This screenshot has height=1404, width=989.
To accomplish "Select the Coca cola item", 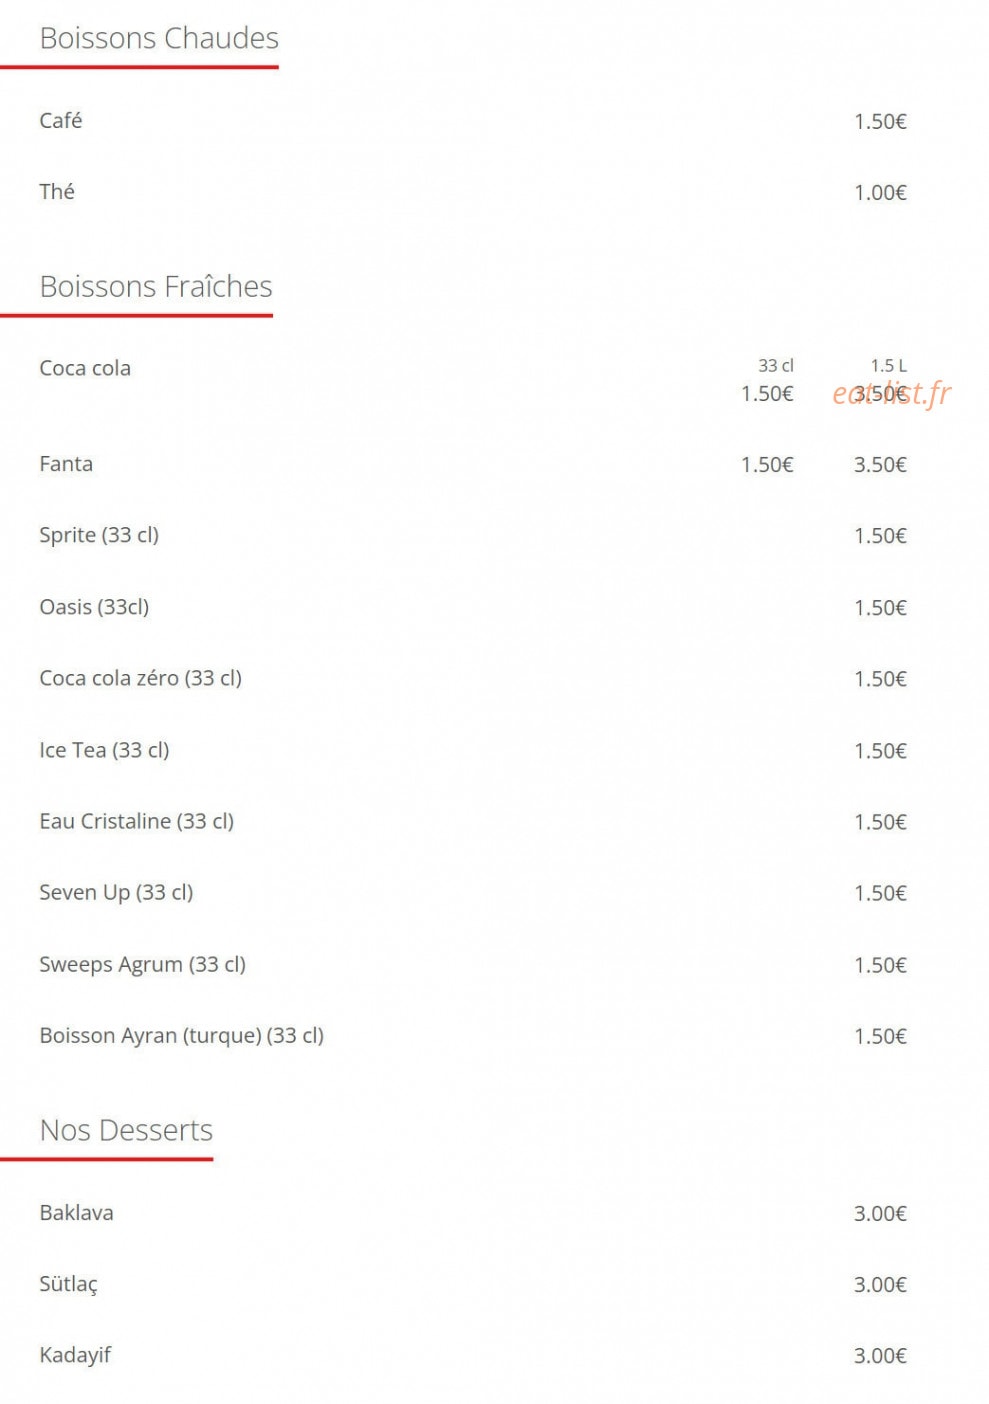I will click(85, 368).
